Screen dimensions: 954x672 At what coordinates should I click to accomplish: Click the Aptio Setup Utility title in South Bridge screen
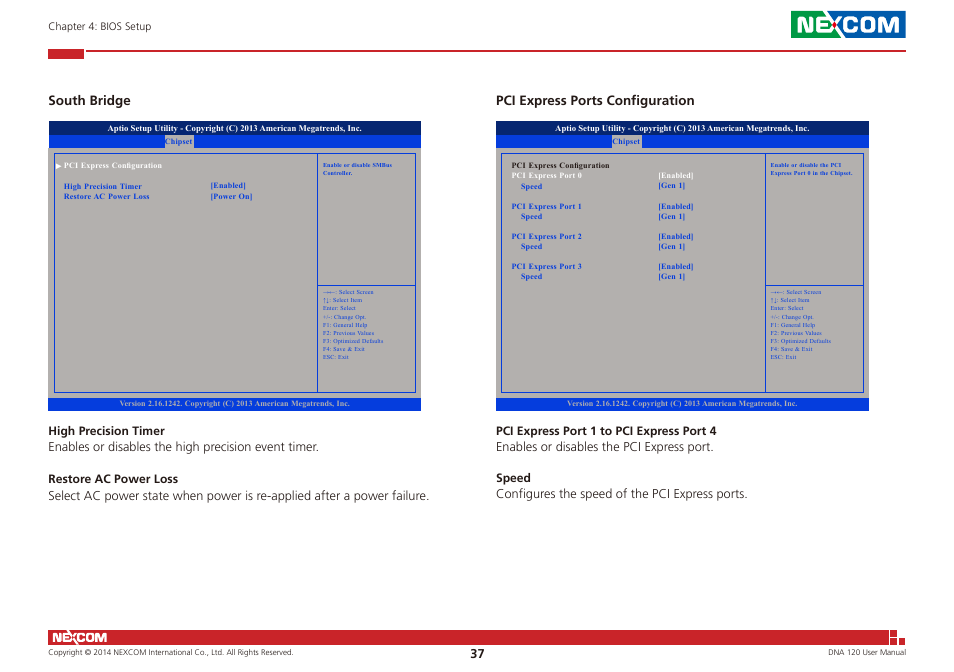(234, 128)
